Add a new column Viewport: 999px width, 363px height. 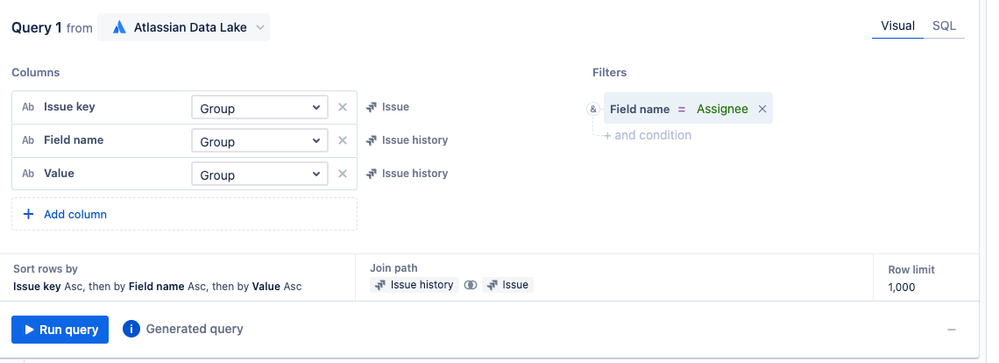pyautogui.click(x=184, y=214)
